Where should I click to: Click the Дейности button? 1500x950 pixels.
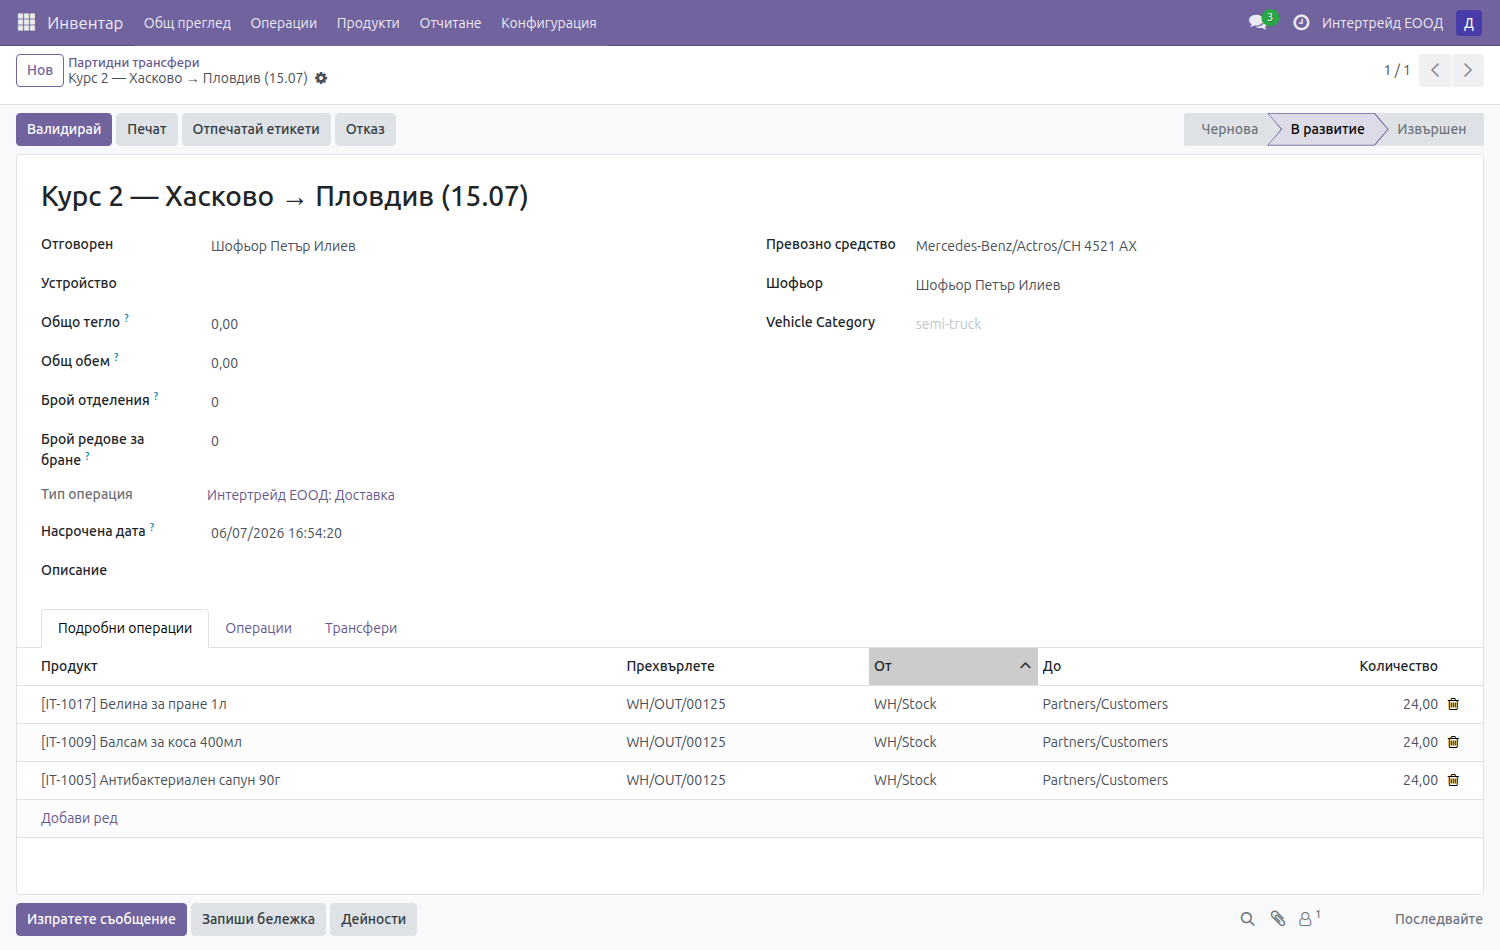373,919
